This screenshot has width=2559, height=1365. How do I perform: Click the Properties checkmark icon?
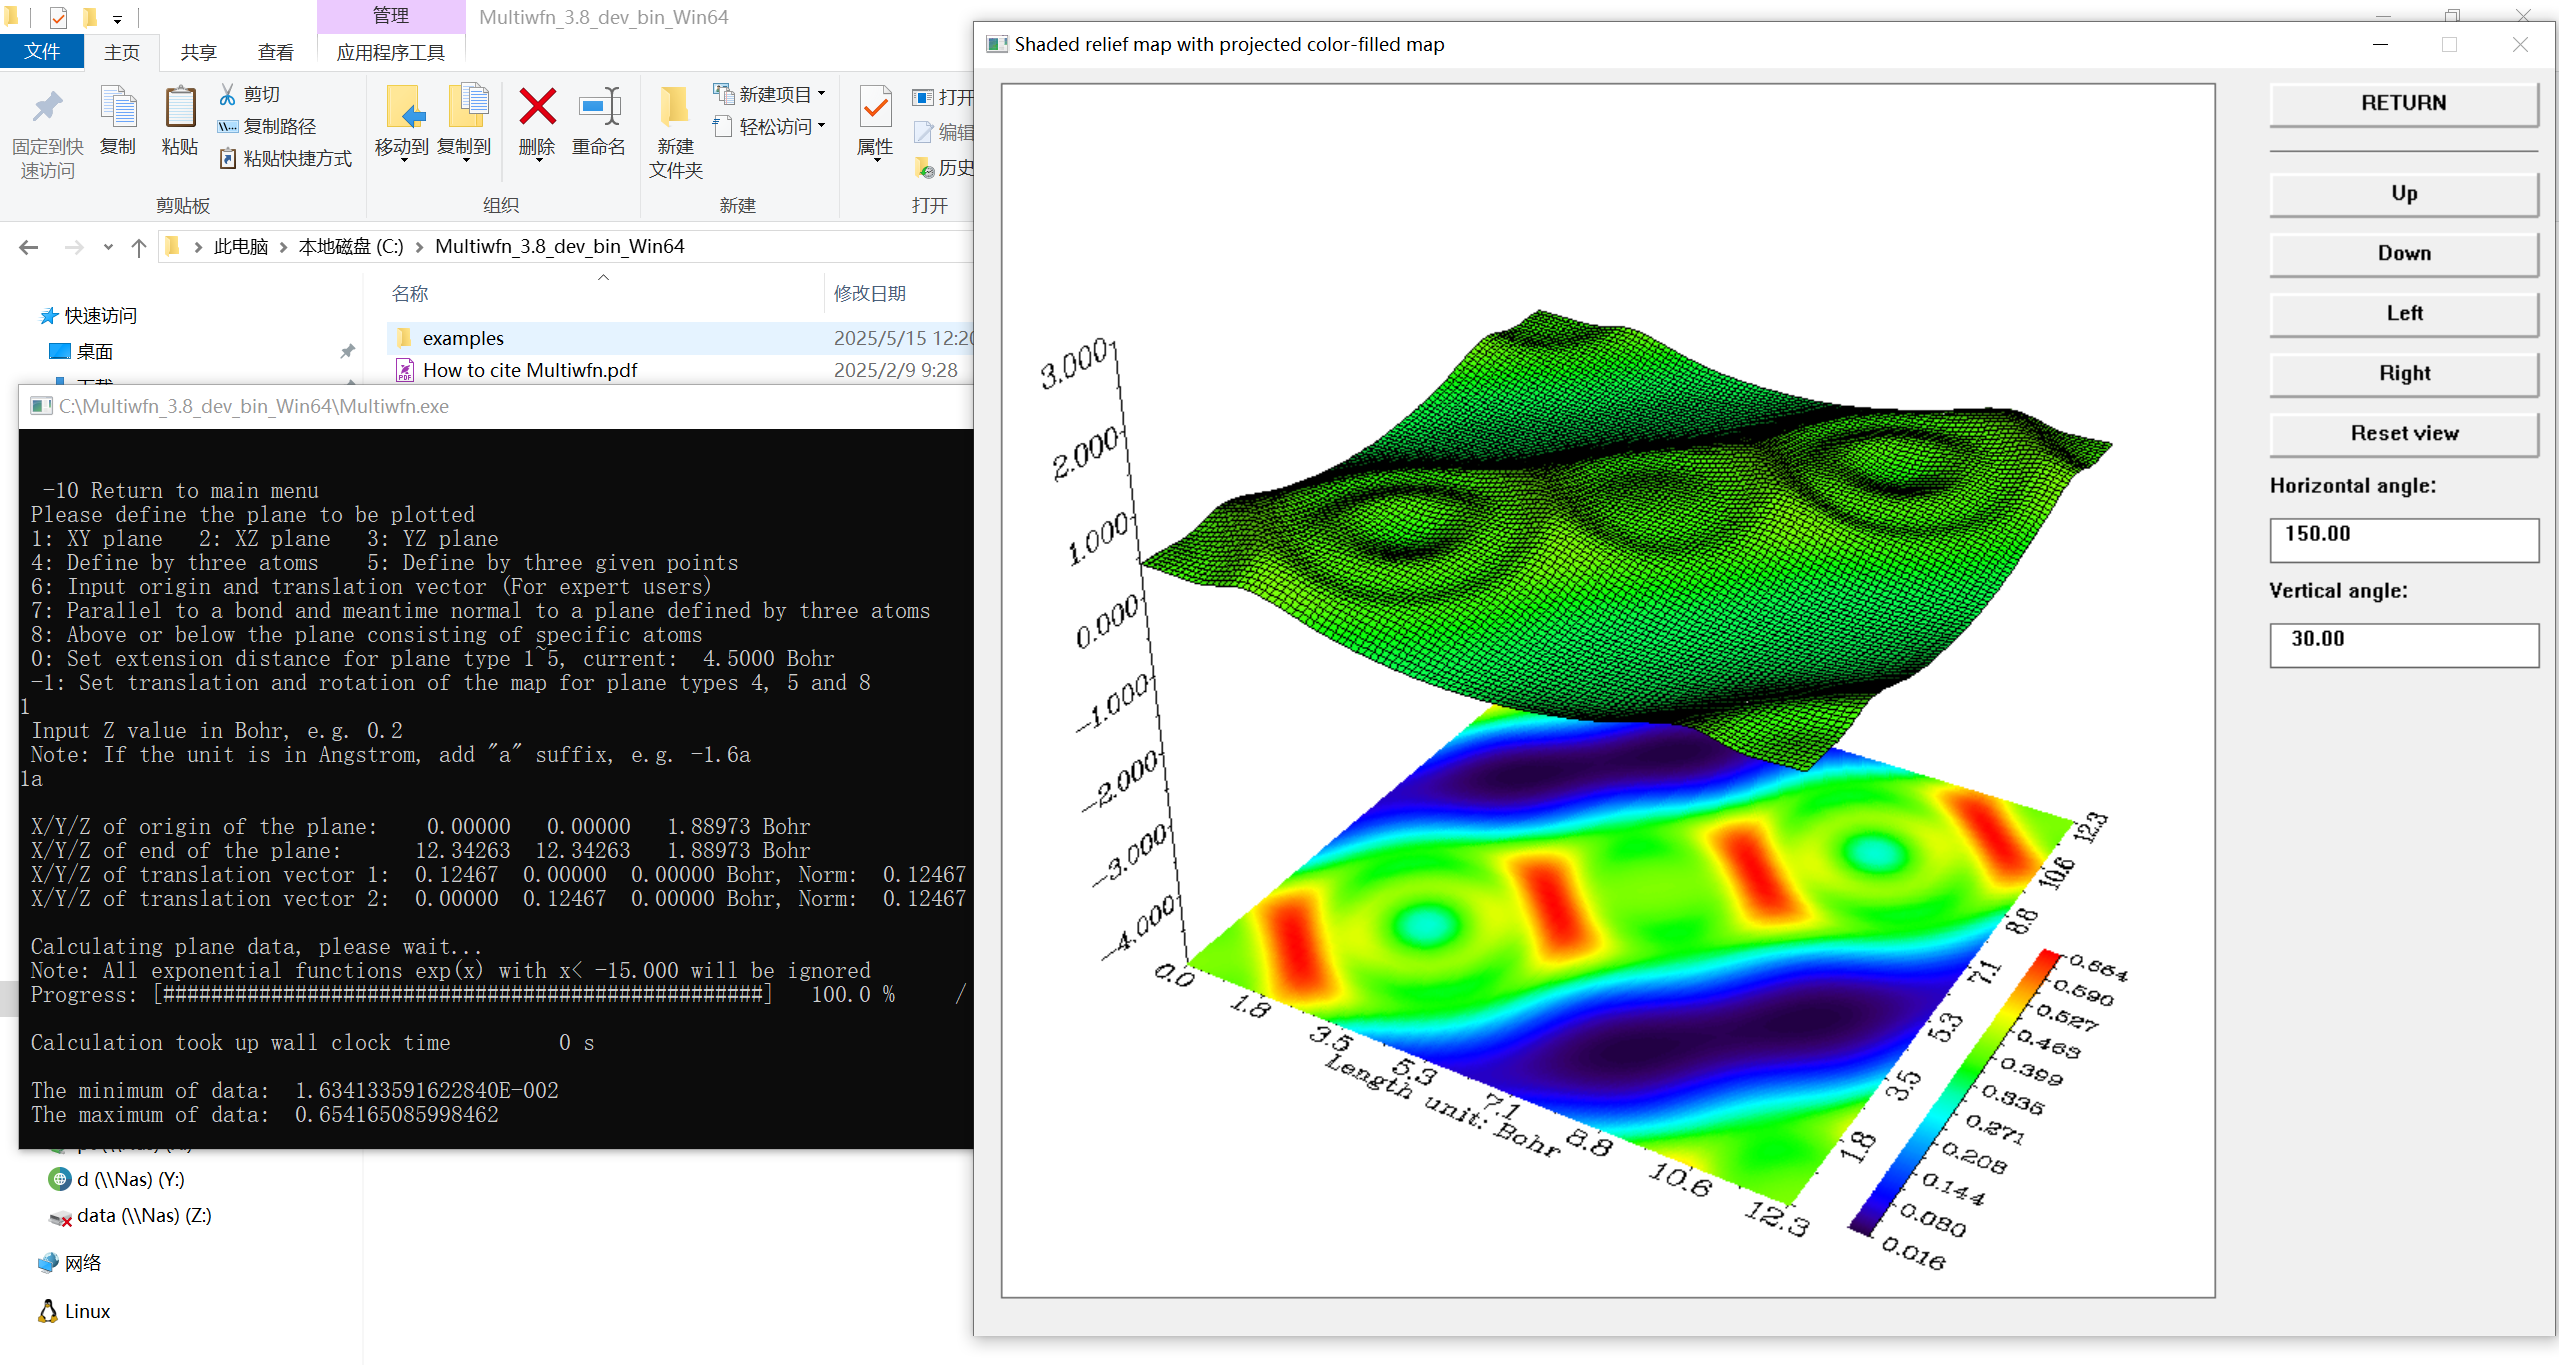click(x=875, y=107)
